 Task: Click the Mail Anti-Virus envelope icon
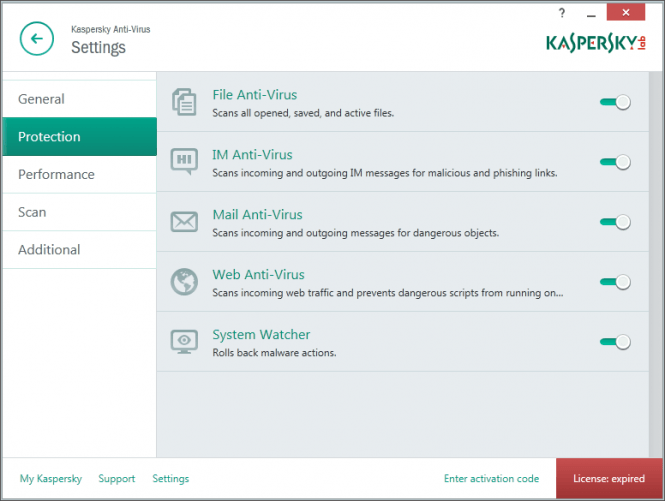tap(184, 221)
